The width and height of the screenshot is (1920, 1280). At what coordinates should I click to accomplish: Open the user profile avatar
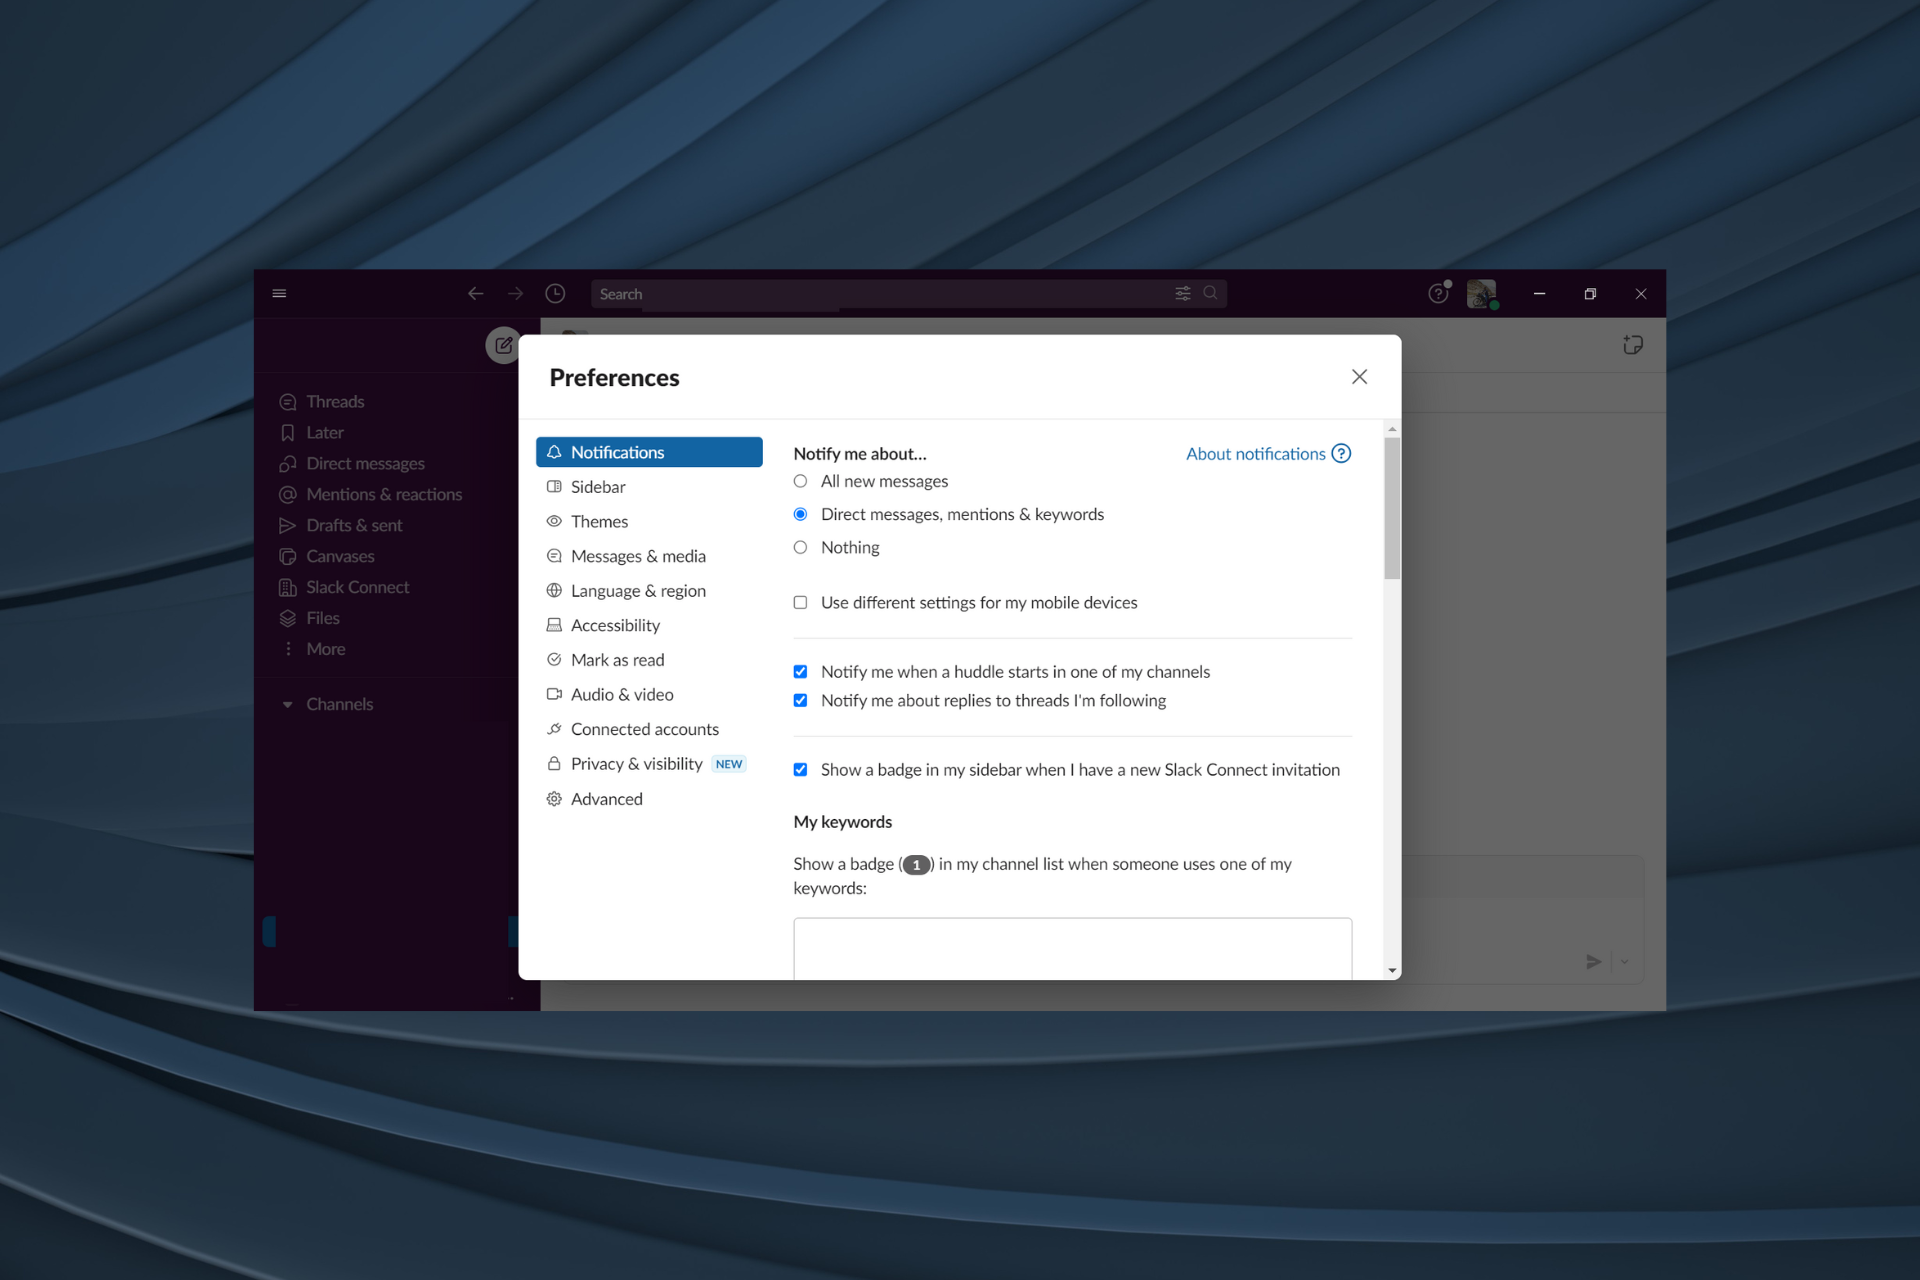[x=1481, y=294]
